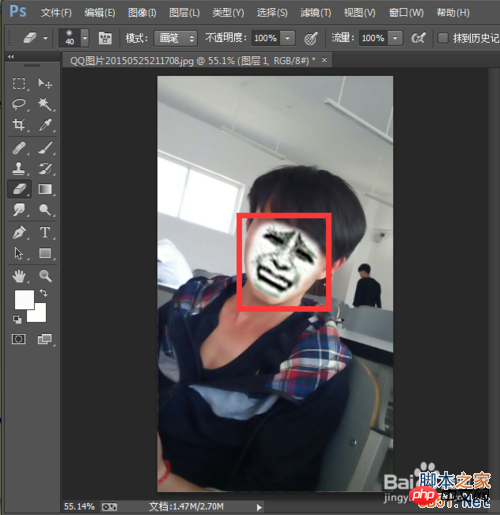Viewport: 500px width, 515px height.
Task: Select the Pen tool
Action: pos(19,233)
